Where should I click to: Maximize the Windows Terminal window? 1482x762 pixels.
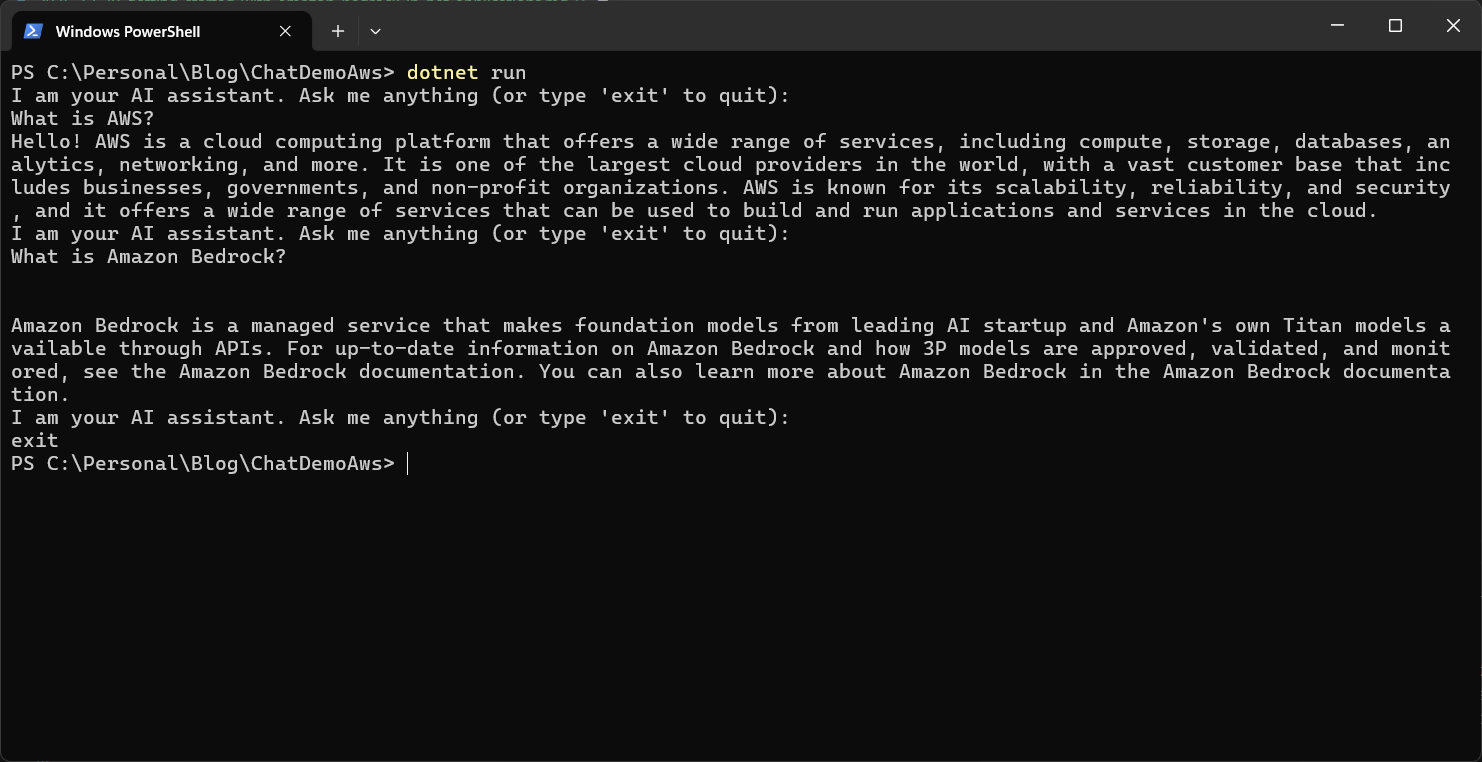pos(1394,26)
